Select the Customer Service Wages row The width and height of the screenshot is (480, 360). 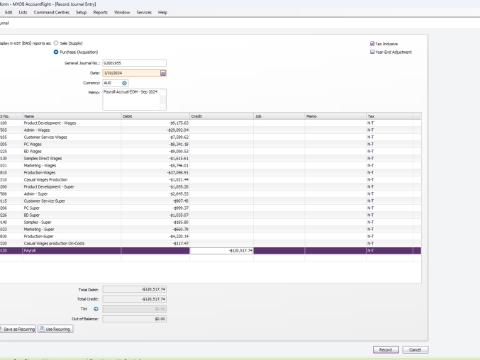[210, 137]
